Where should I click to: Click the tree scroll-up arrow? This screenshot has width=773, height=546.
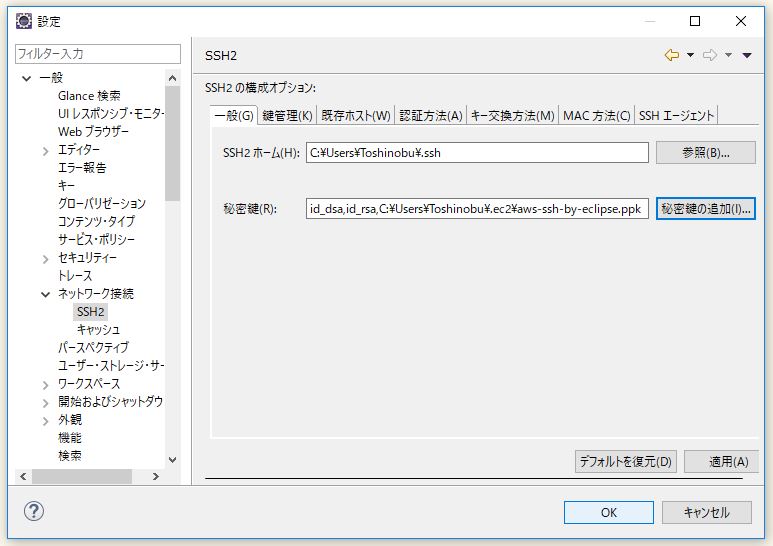173,78
